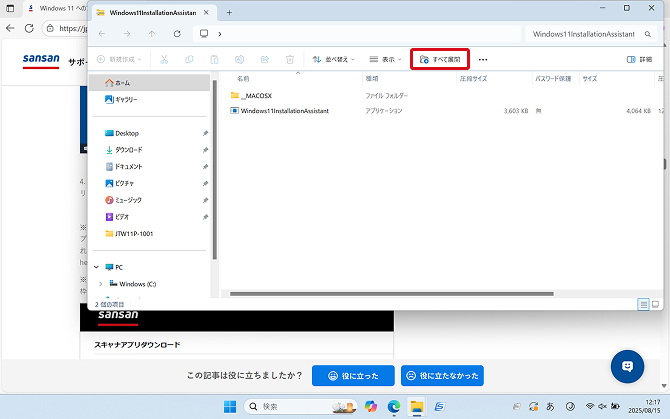Open ミュージック folder in sidebar
670x419 pixels.
click(130, 200)
